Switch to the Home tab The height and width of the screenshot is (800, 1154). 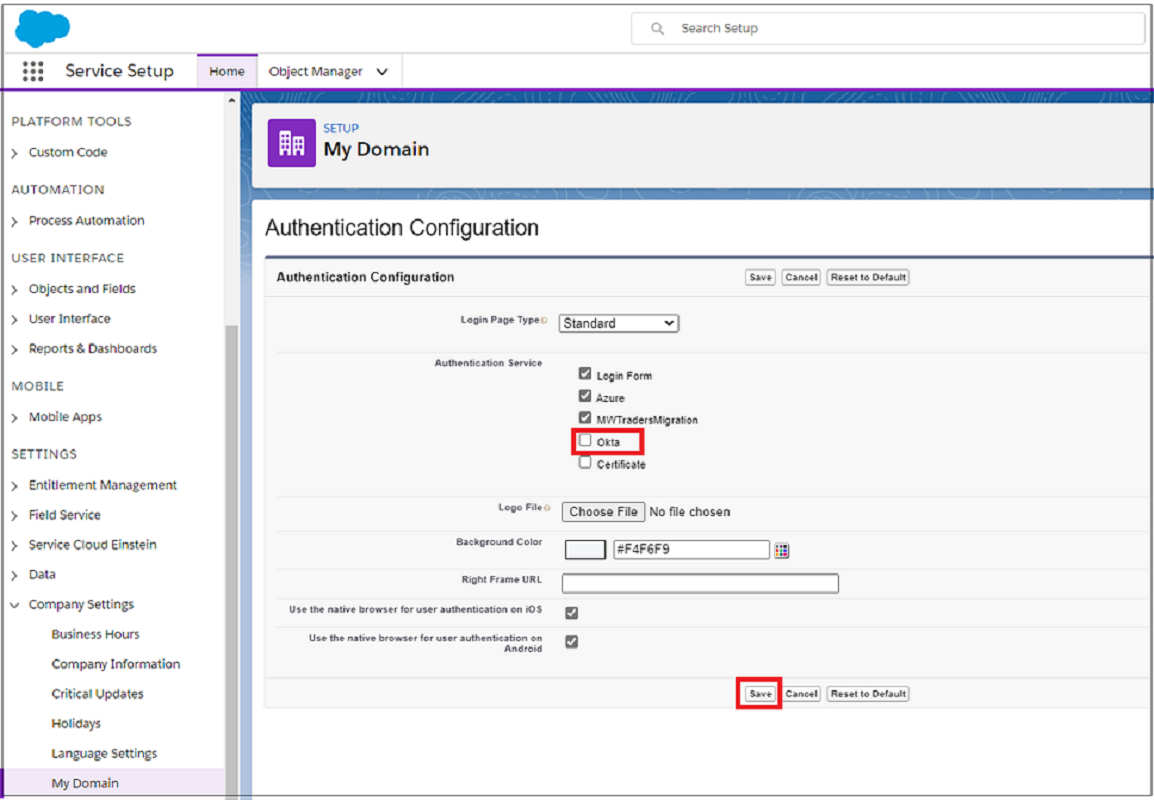[227, 71]
